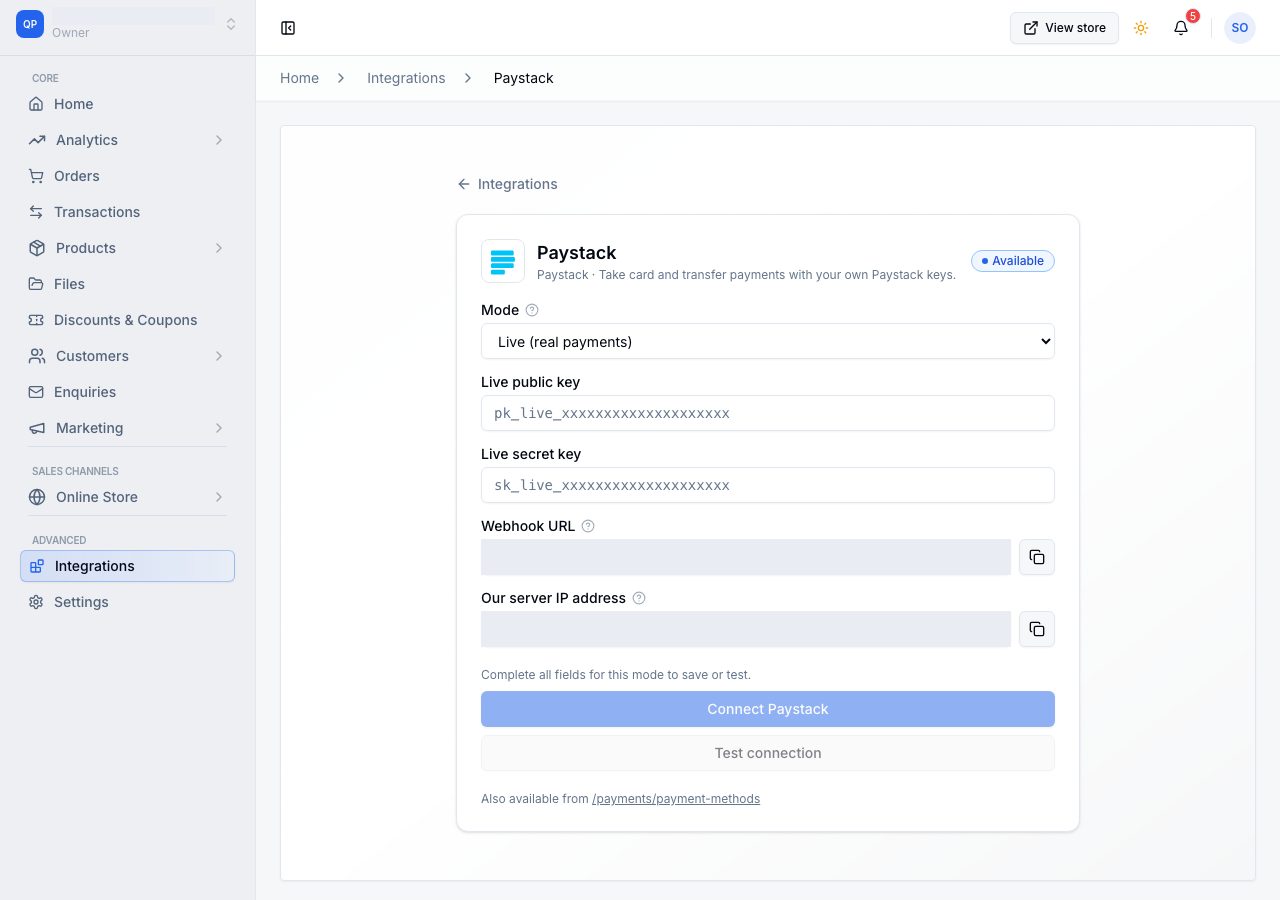
Task: Click the Paystack breadcrumb text
Action: 523,78
